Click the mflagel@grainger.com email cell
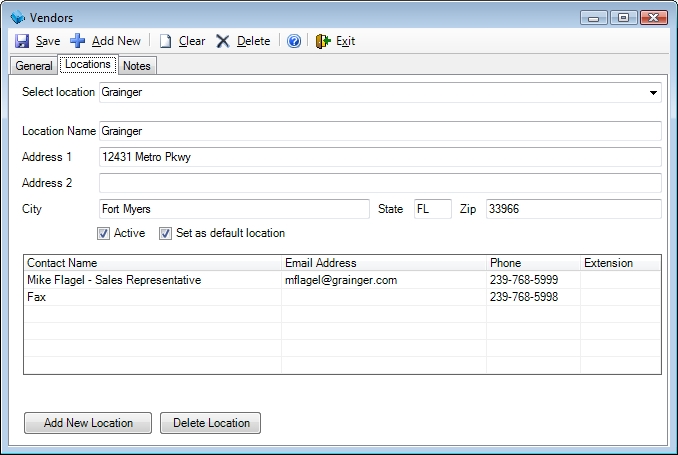 click(384, 280)
